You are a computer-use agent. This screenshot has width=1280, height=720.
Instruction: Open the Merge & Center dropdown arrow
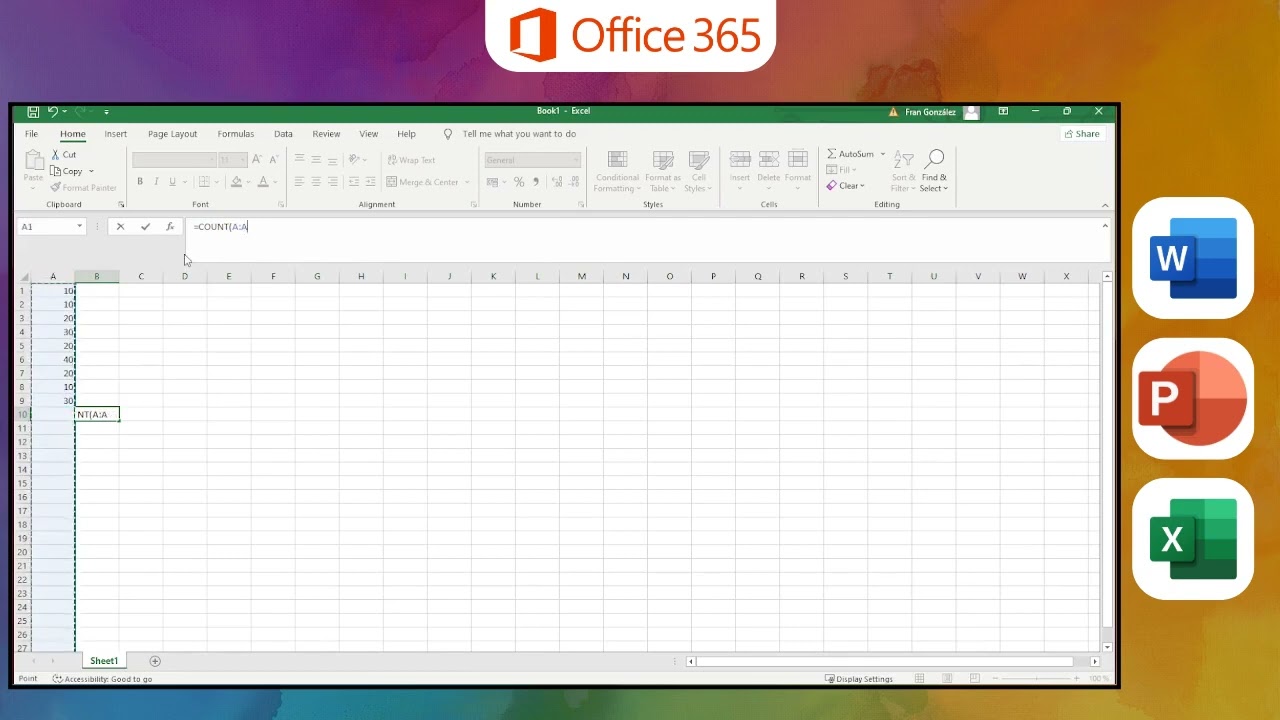coord(467,182)
